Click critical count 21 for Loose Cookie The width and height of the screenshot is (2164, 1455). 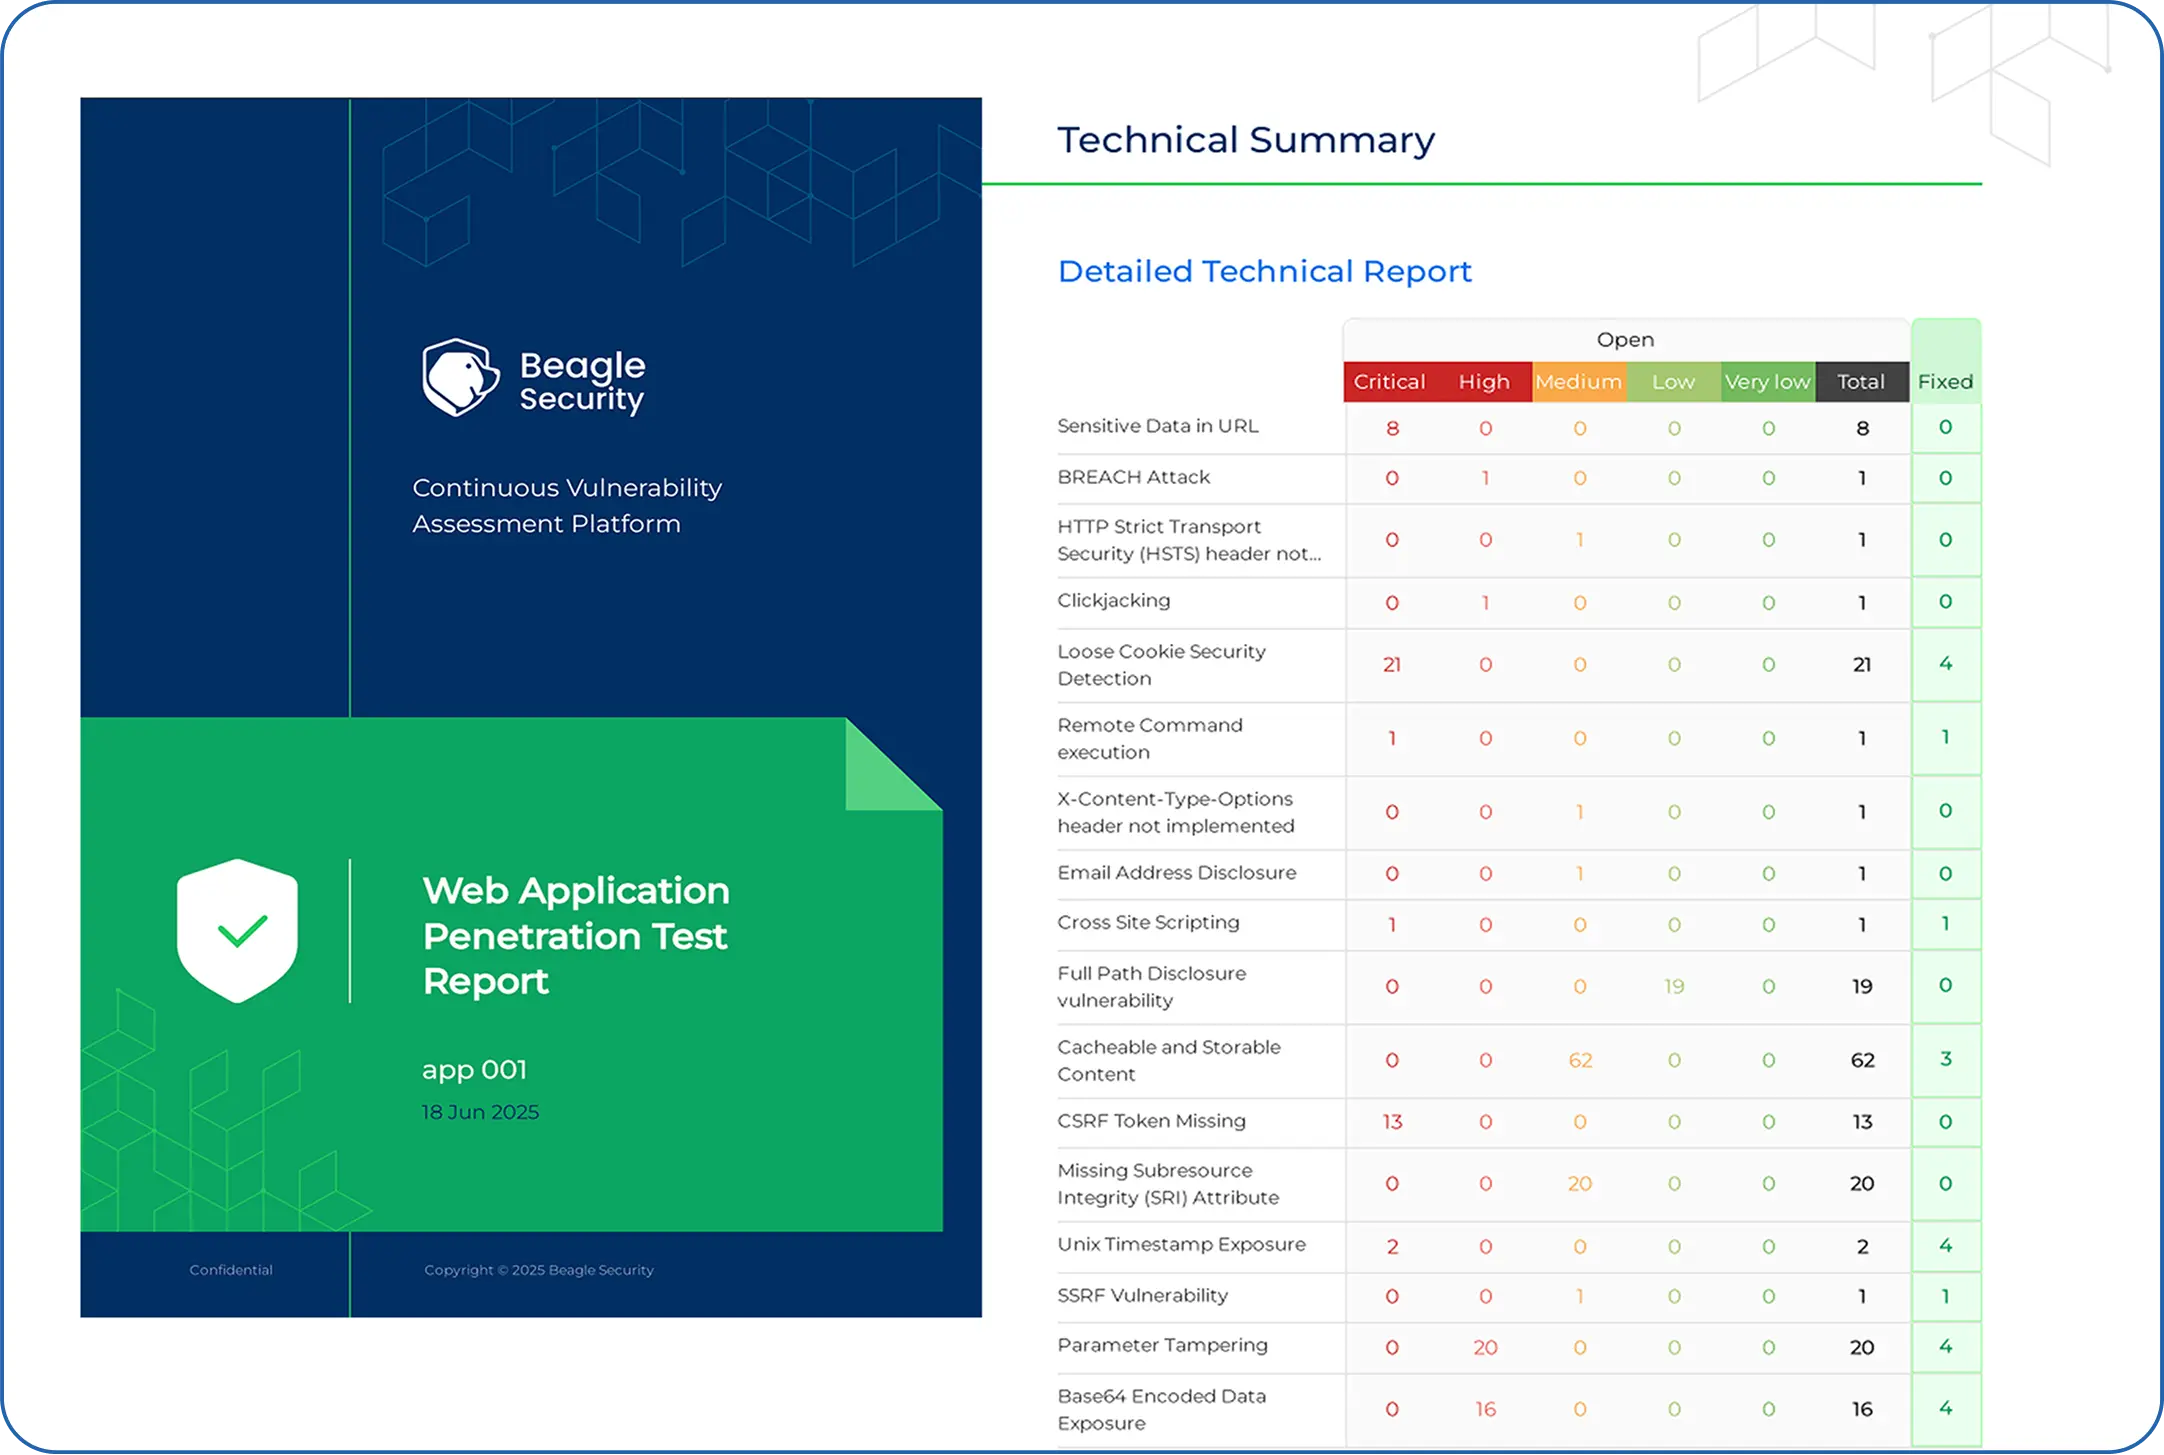click(1392, 665)
